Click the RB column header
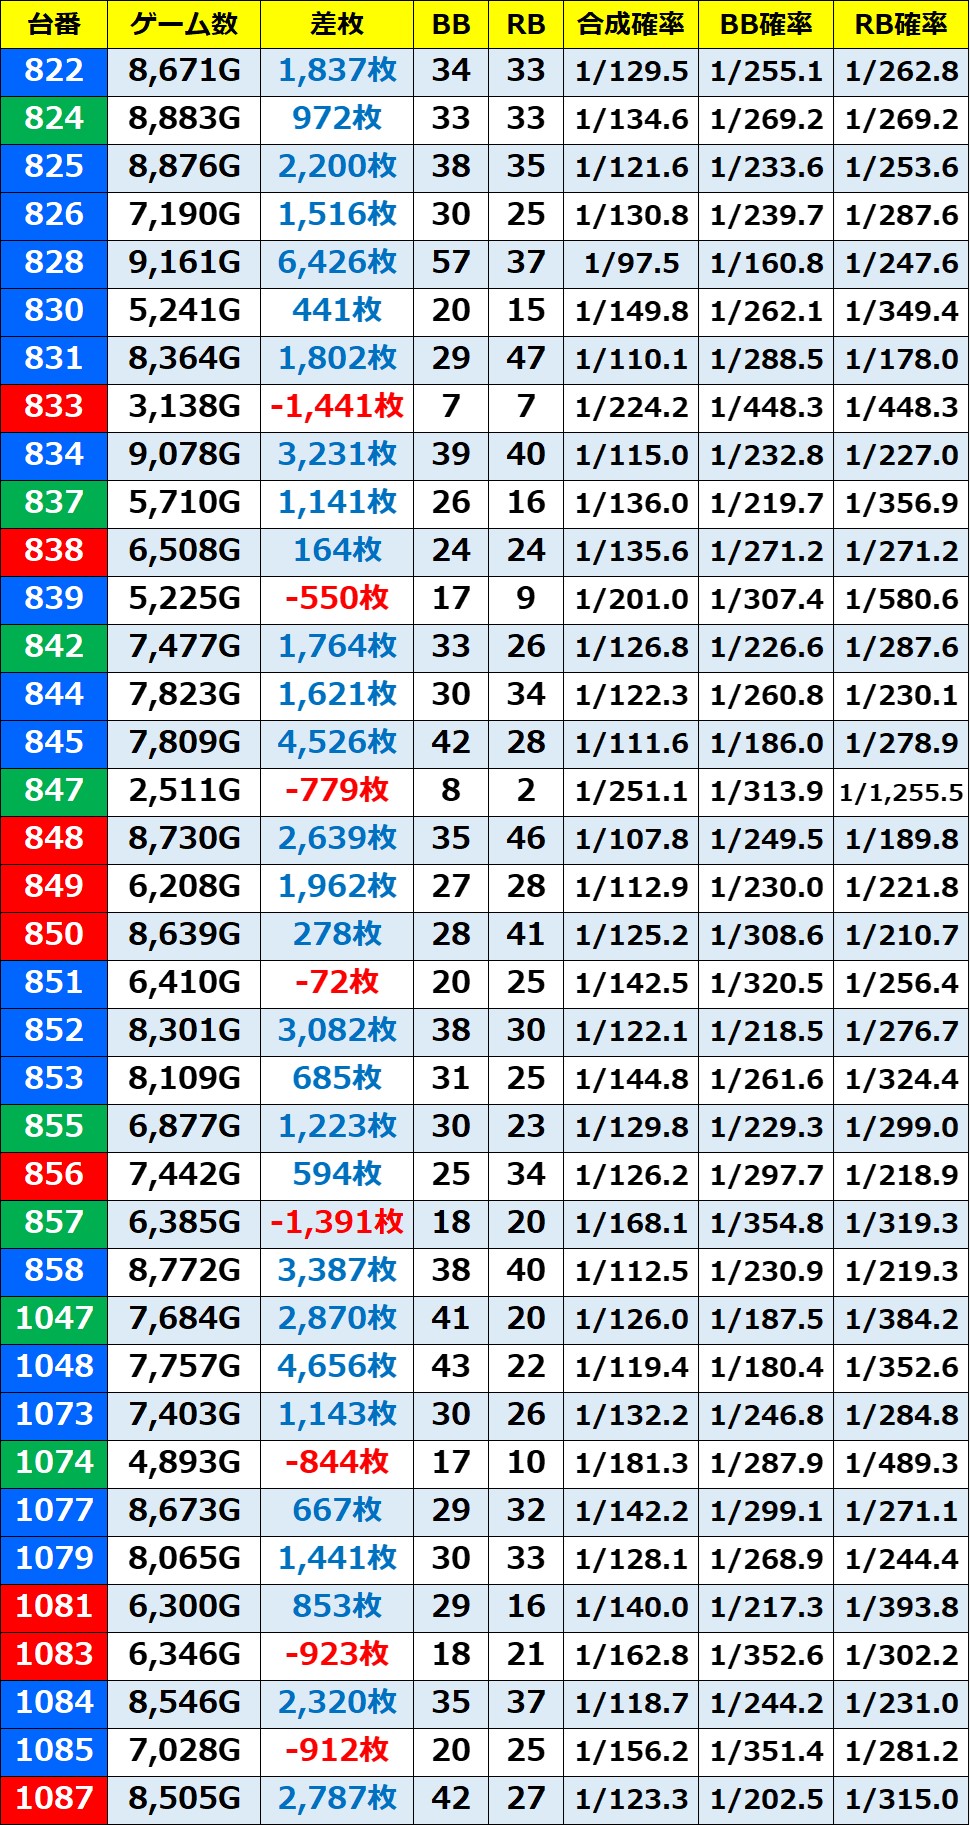The height and width of the screenshot is (1826, 970). click(x=526, y=24)
